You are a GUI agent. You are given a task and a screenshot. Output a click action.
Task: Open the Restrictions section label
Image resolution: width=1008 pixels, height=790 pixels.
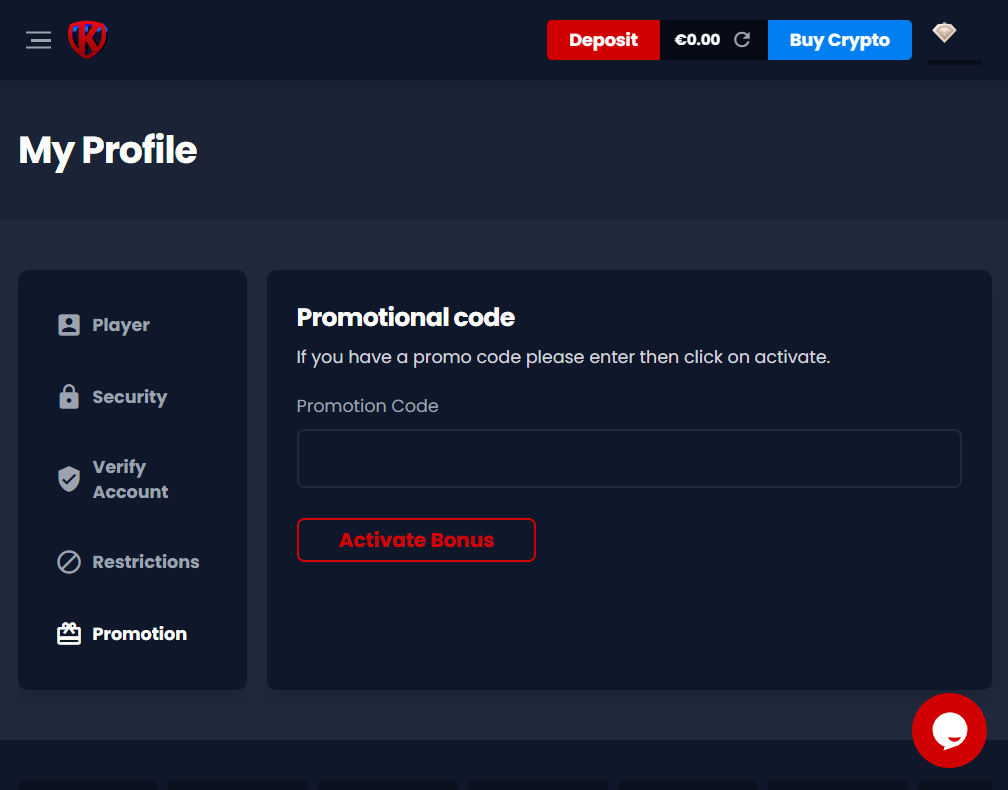(146, 562)
